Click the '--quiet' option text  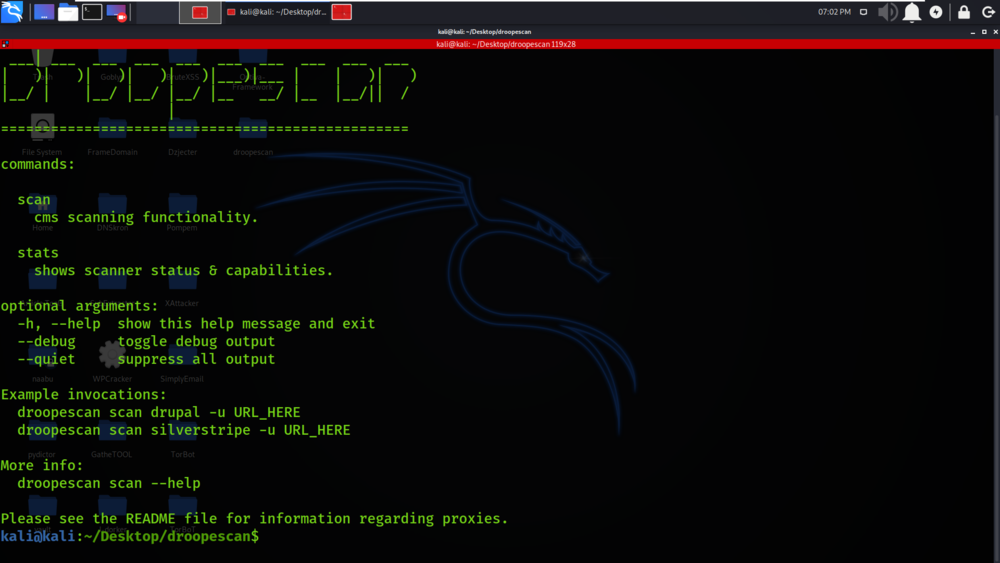pyautogui.click(x=46, y=360)
